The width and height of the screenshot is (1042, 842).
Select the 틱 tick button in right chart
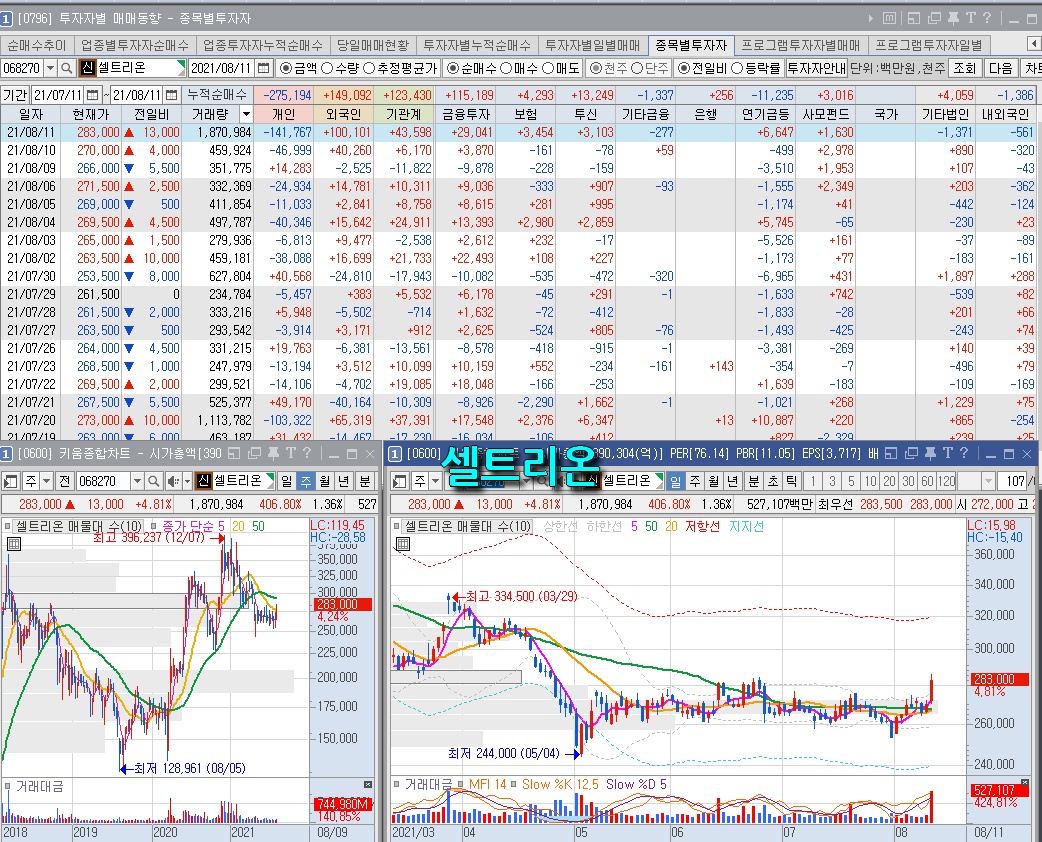click(791, 480)
